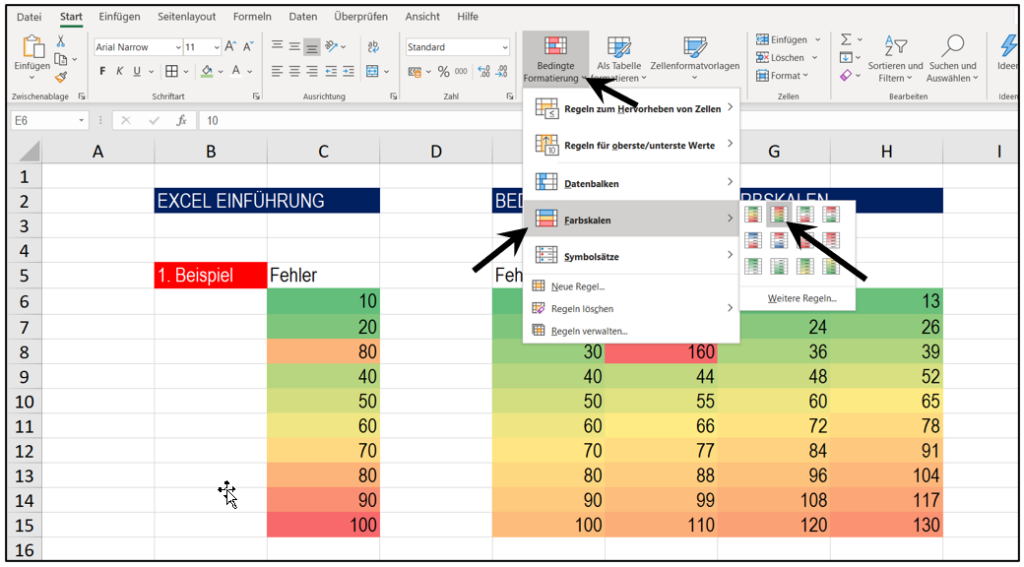Apply thousands separator (000) format
The image size is (1024, 567).
point(461,71)
